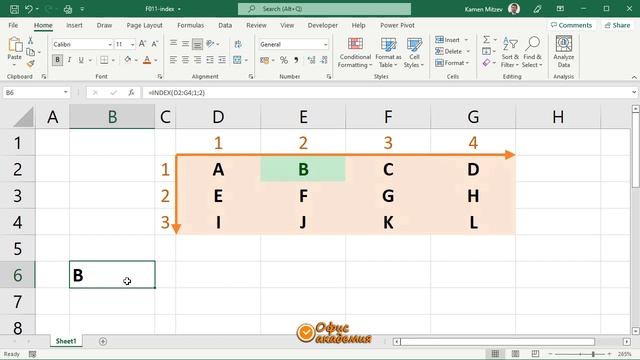The height and width of the screenshot is (360, 640).
Task: Click the Copy icon in Clipboard group
Action: click(30, 52)
